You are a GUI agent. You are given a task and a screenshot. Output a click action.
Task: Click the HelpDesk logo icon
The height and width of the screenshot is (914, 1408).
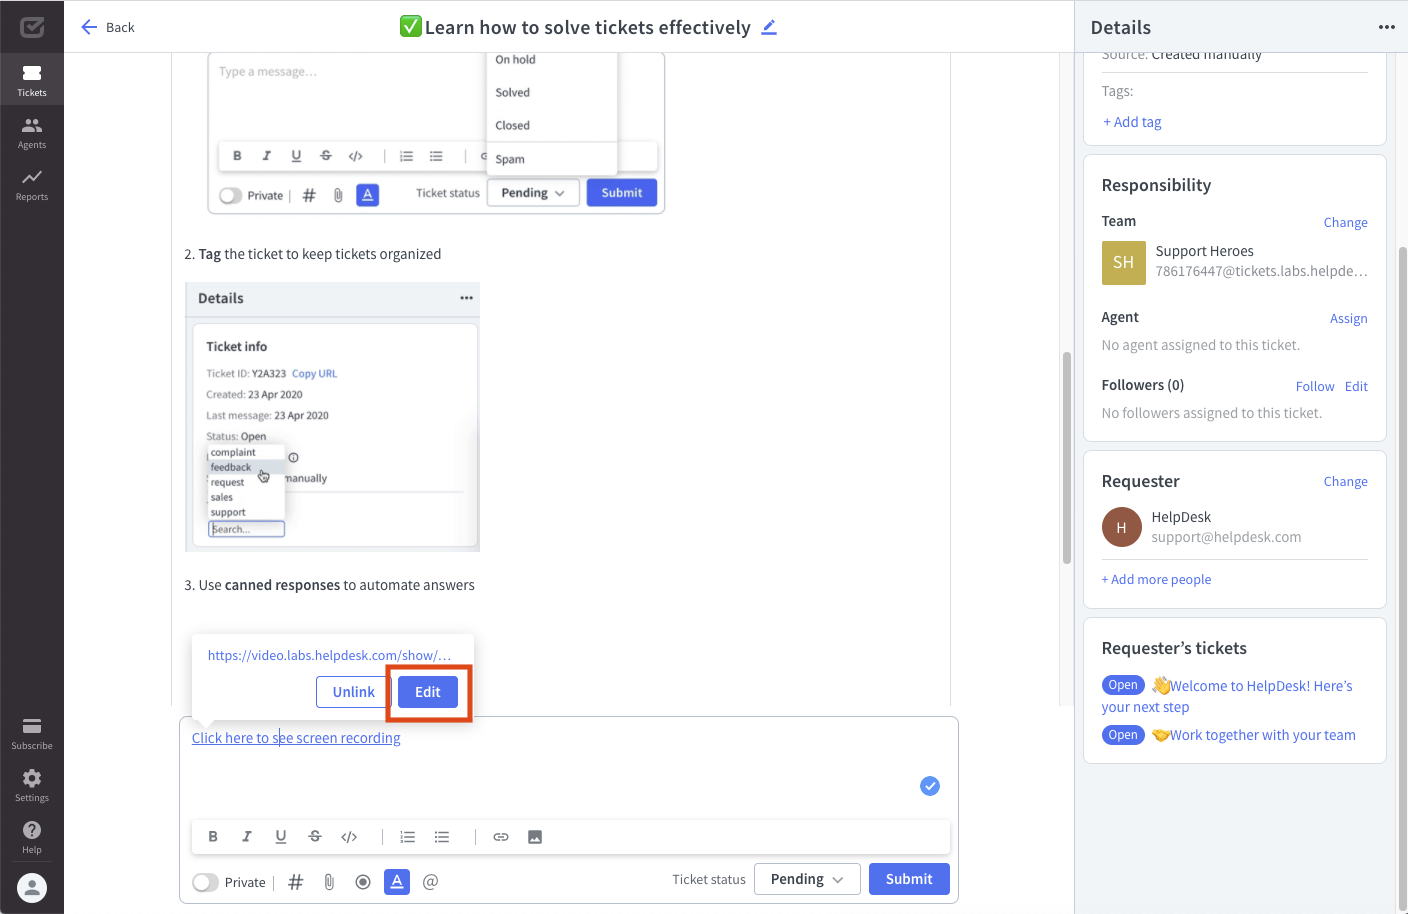[32, 27]
